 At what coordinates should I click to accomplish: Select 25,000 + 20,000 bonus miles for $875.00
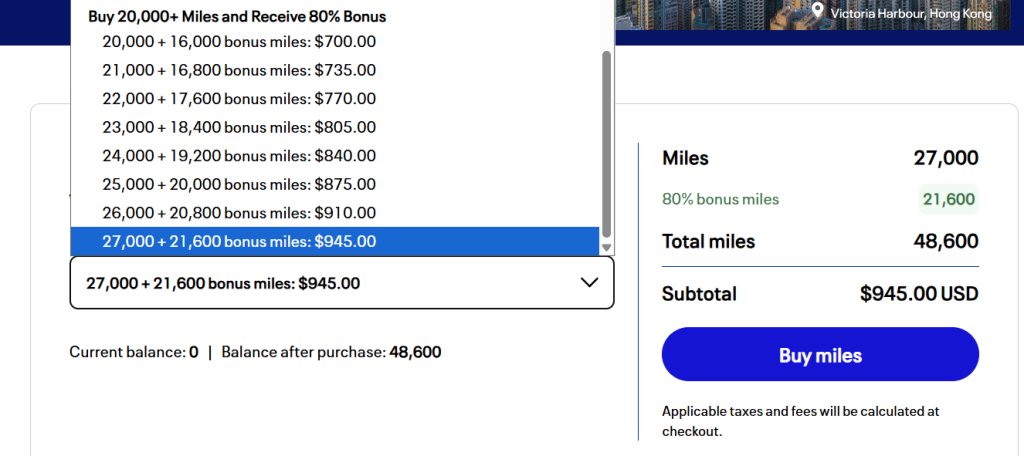(239, 184)
